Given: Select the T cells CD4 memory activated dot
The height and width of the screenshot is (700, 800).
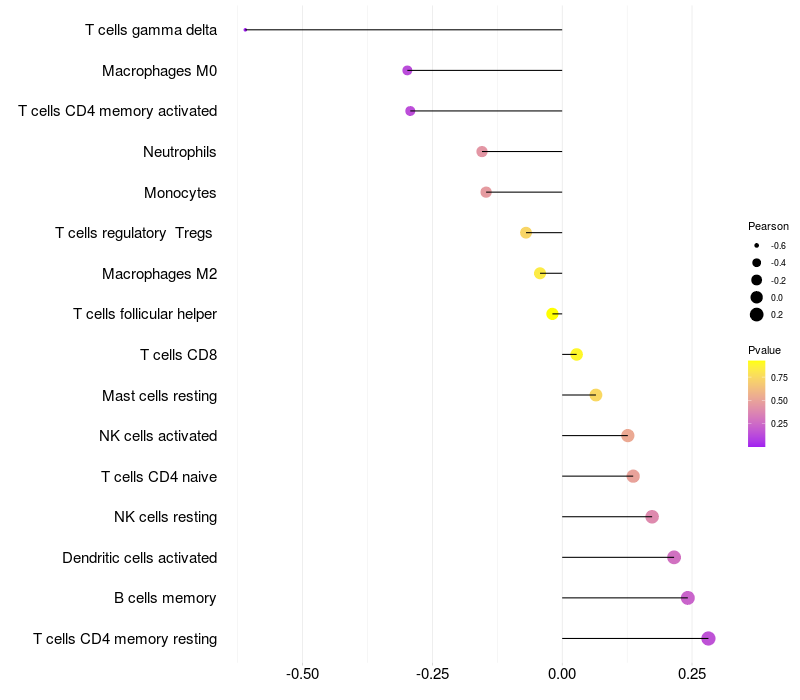Looking at the screenshot, I should pos(410,111).
